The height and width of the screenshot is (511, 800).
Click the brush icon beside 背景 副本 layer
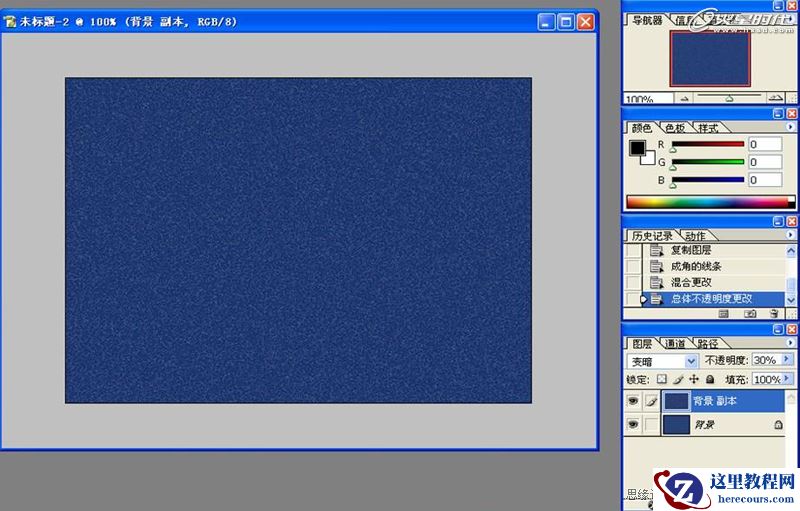(652, 401)
